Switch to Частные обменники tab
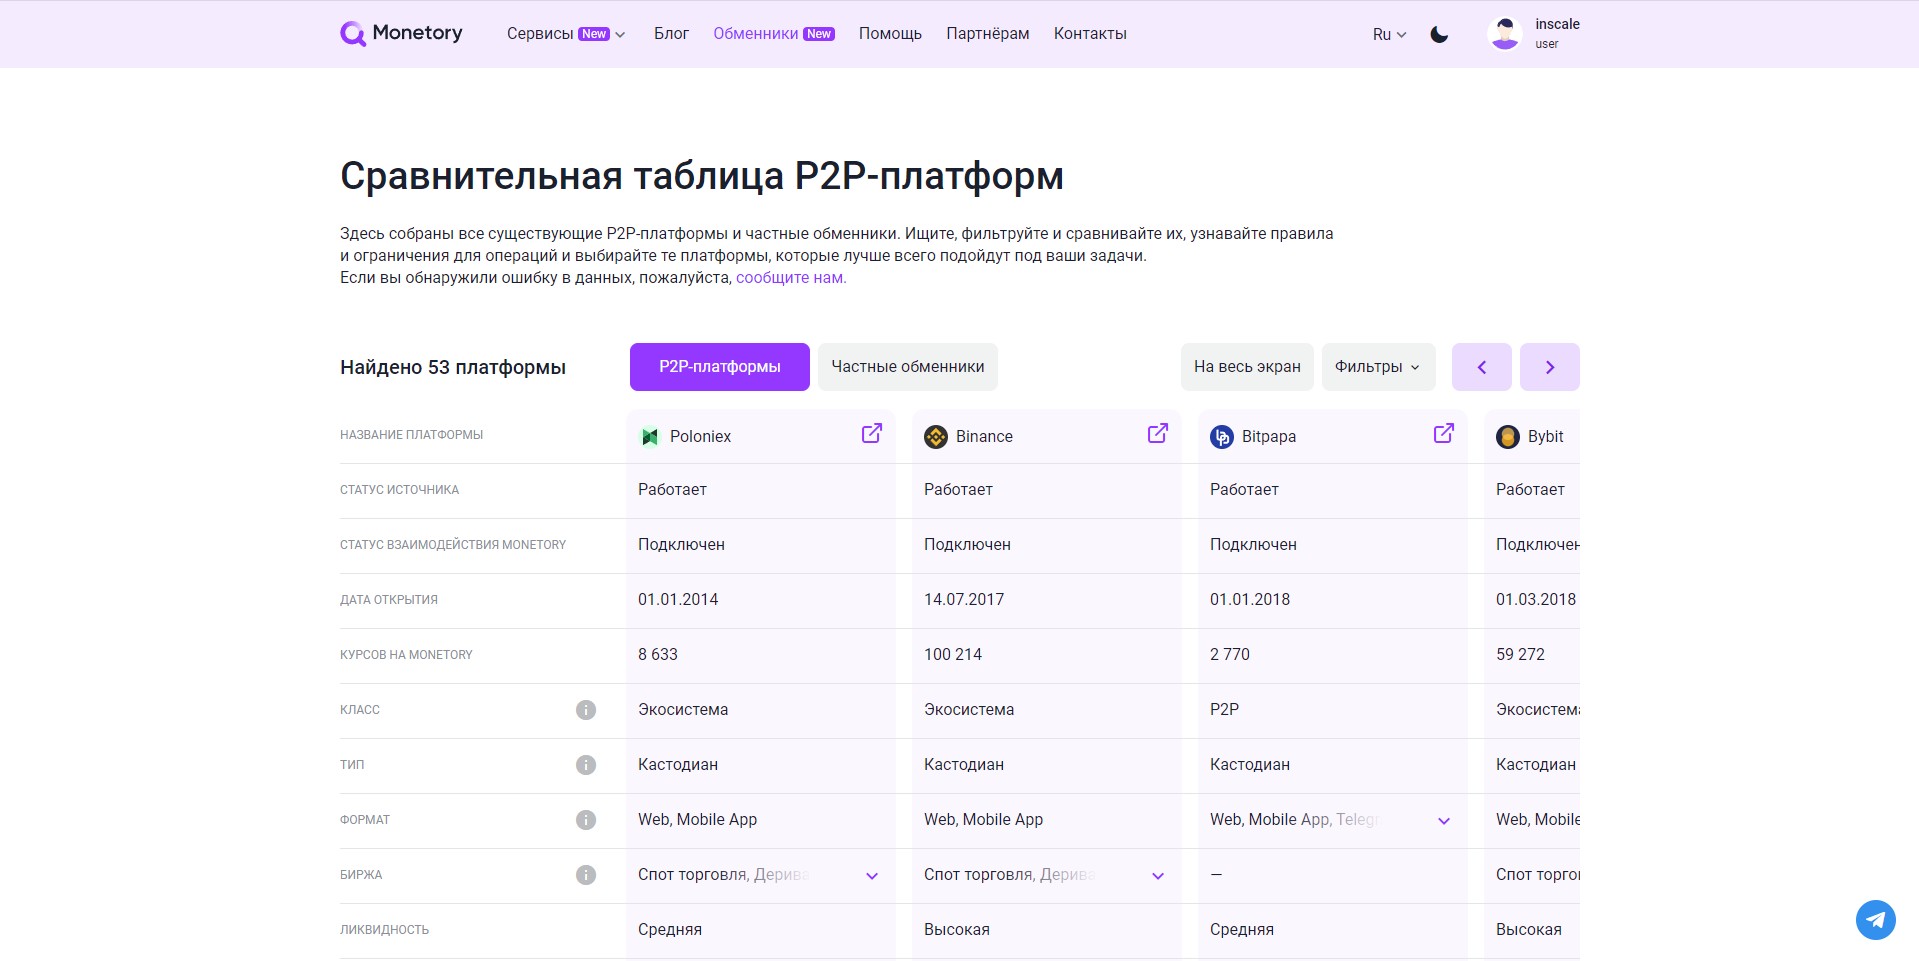The image size is (1919, 961). 908,367
